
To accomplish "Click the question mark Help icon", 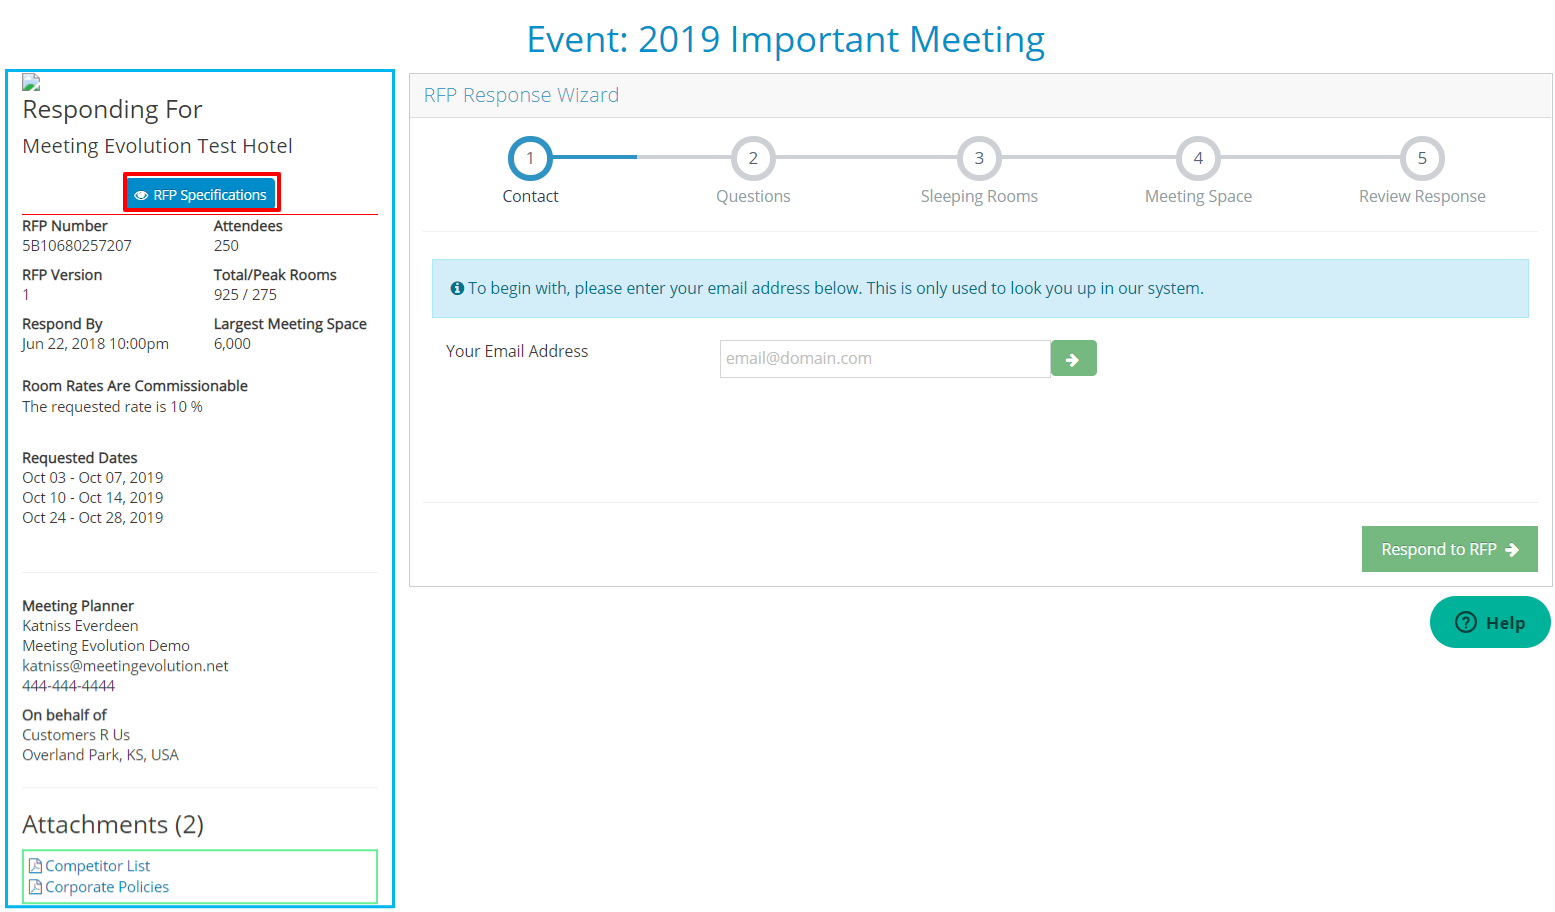I will pos(1465,622).
